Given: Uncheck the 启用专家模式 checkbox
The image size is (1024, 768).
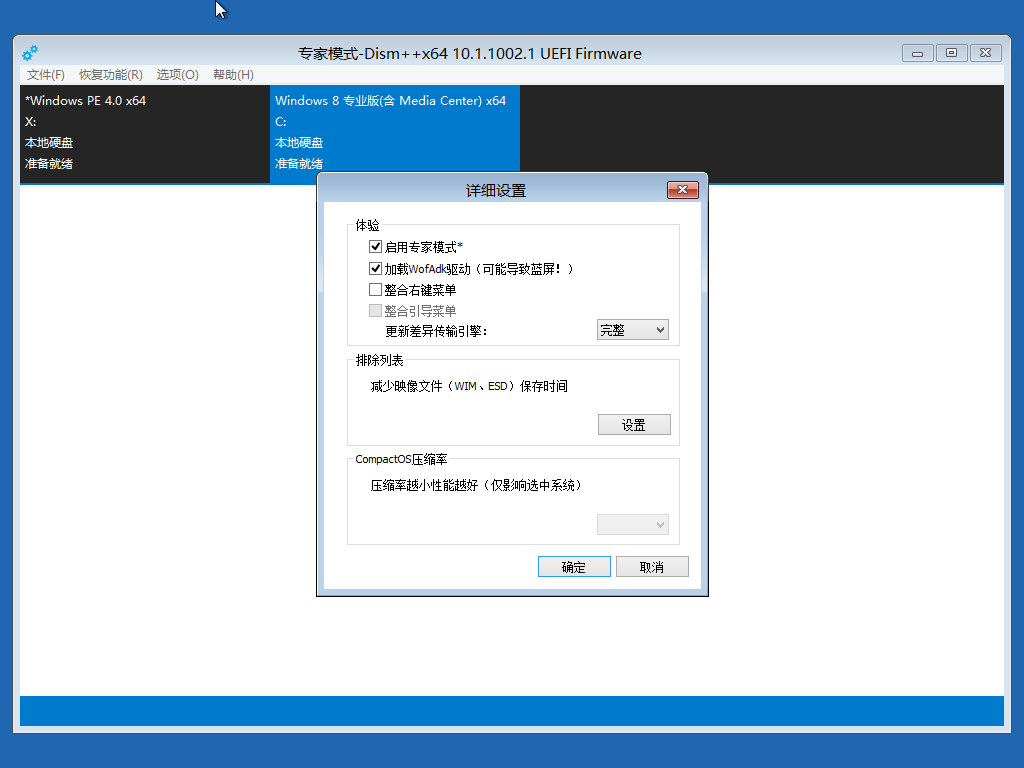Looking at the screenshot, I should [x=376, y=247].
